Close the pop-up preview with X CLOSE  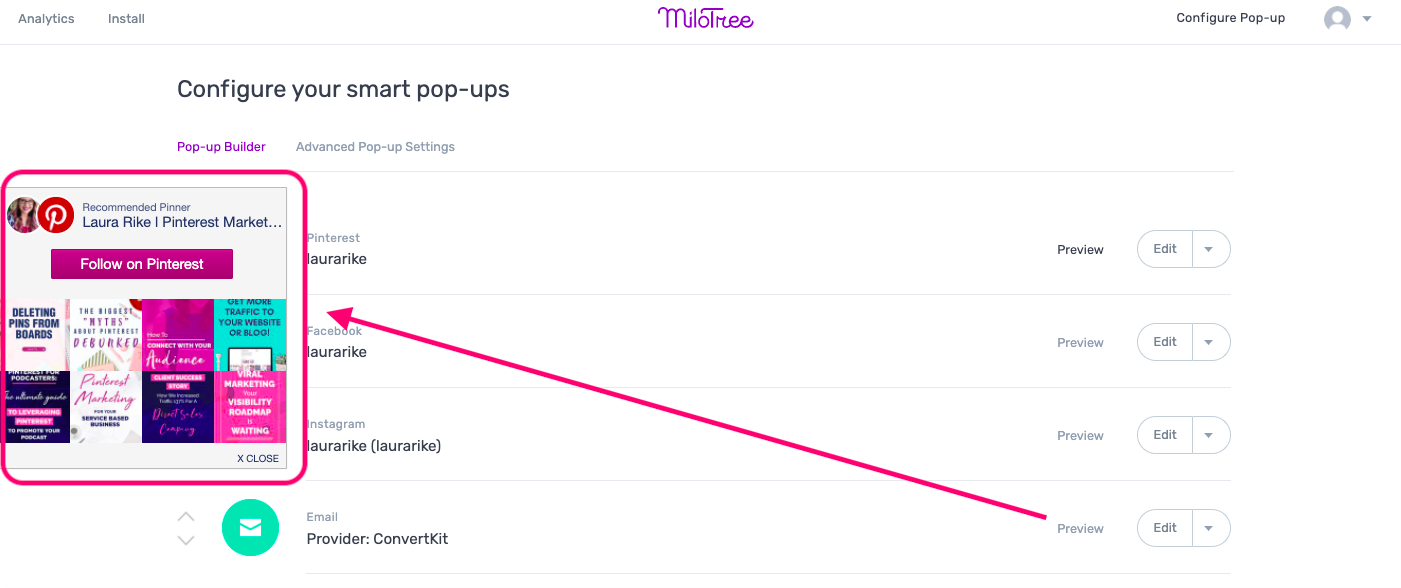[258, 458]
